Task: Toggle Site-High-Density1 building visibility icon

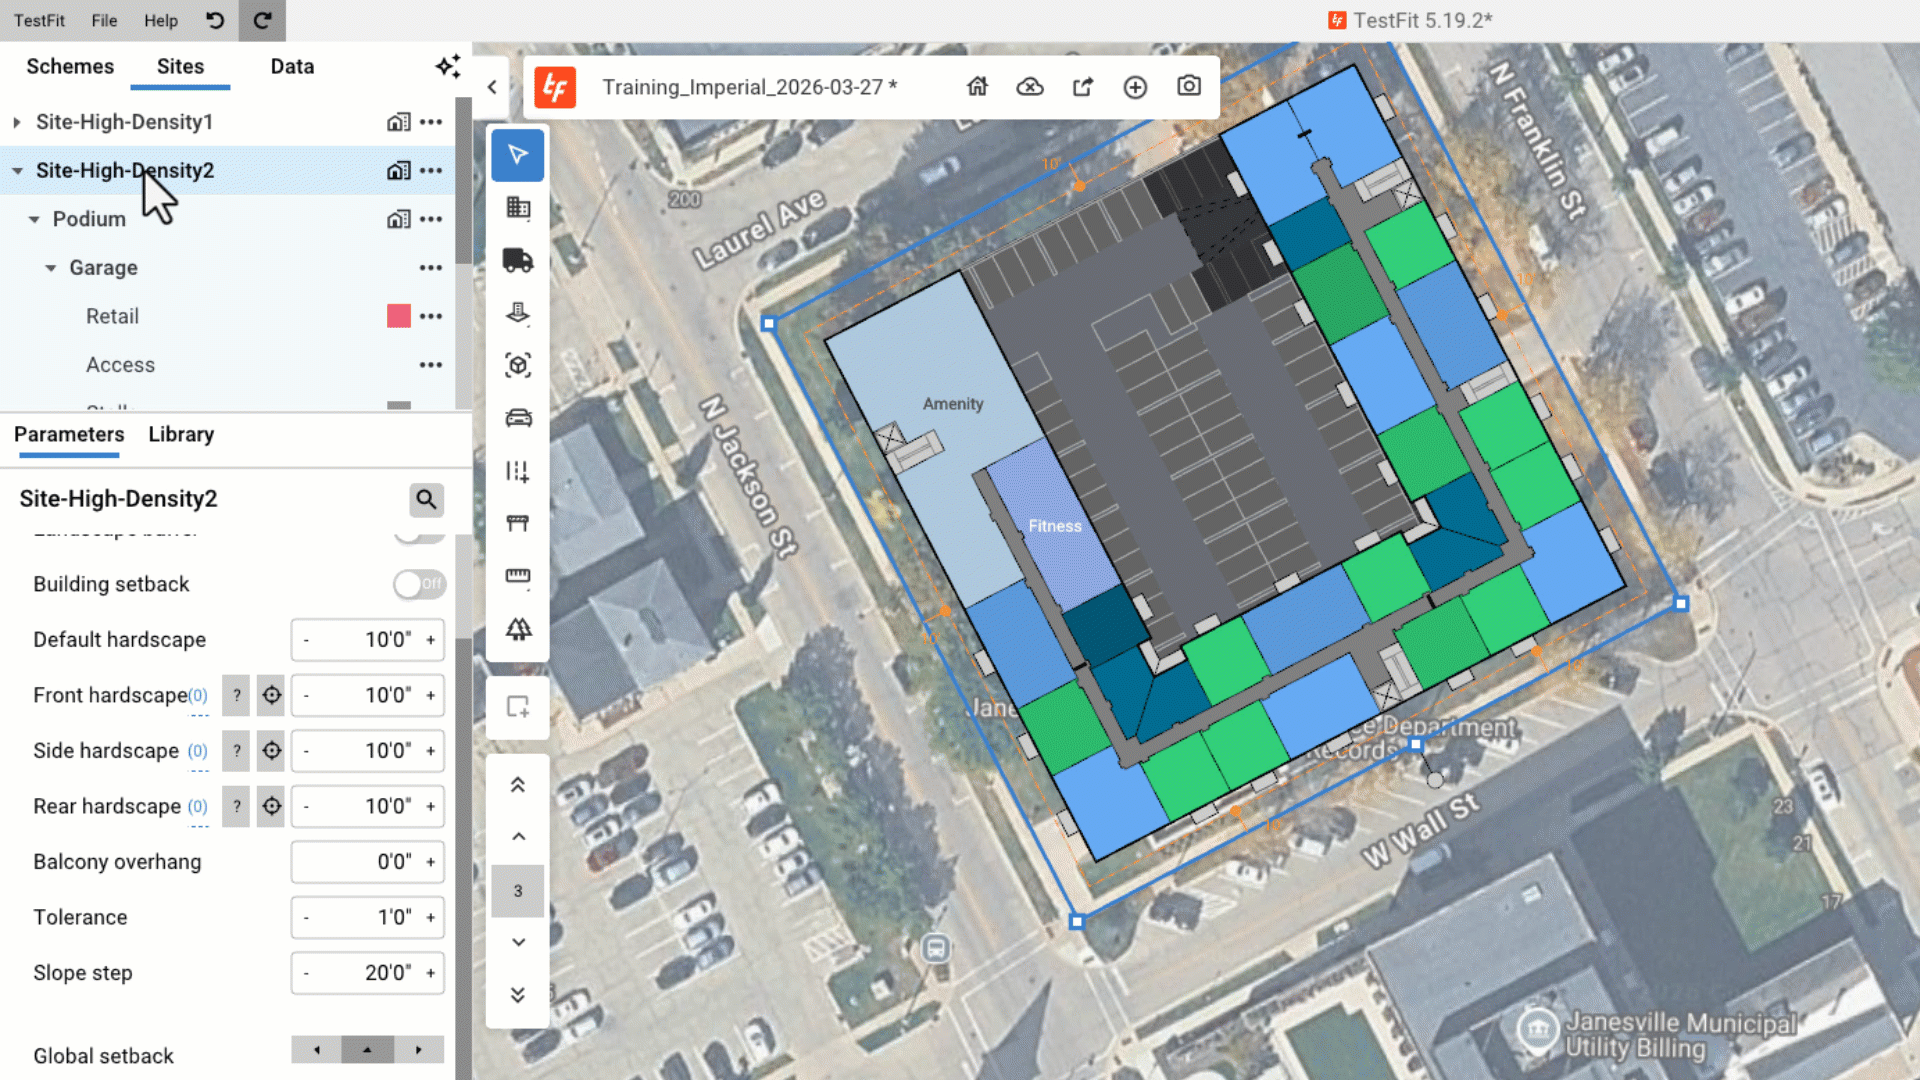Action: 398,122
